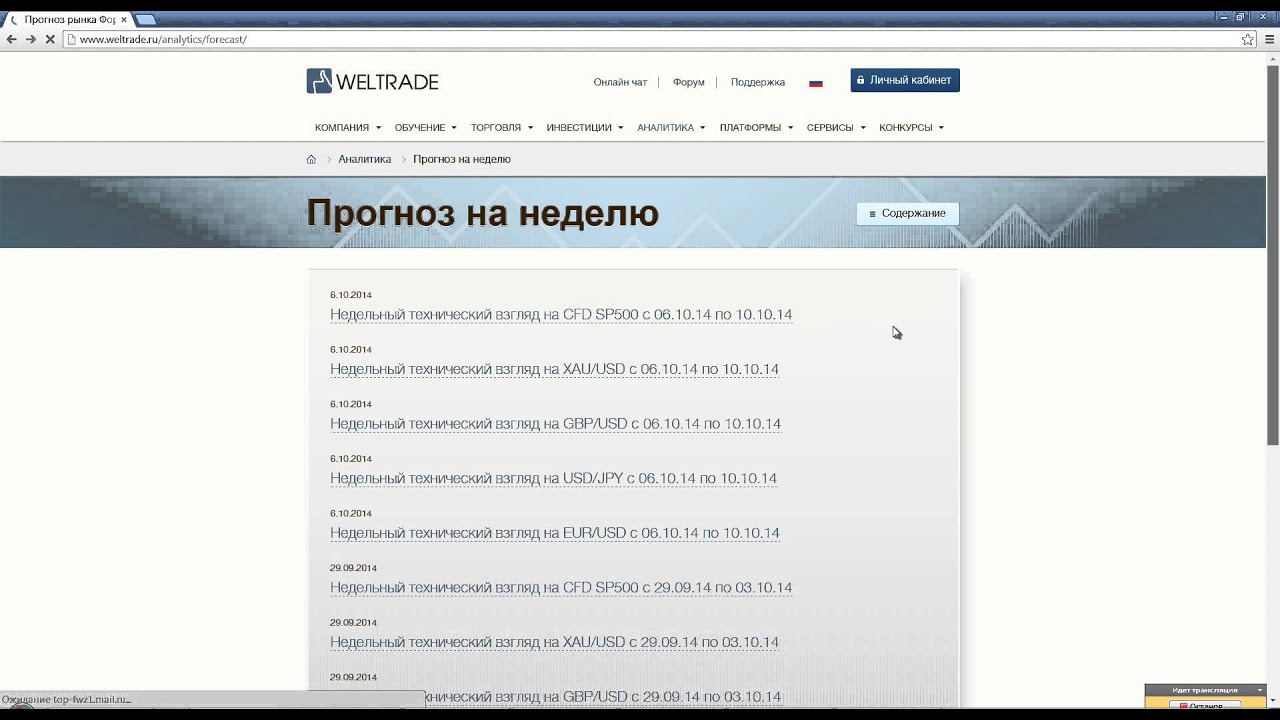Expand the КОНКУРСЫ menu
This screenshot has width=1280, height=720.
point(912,127)
